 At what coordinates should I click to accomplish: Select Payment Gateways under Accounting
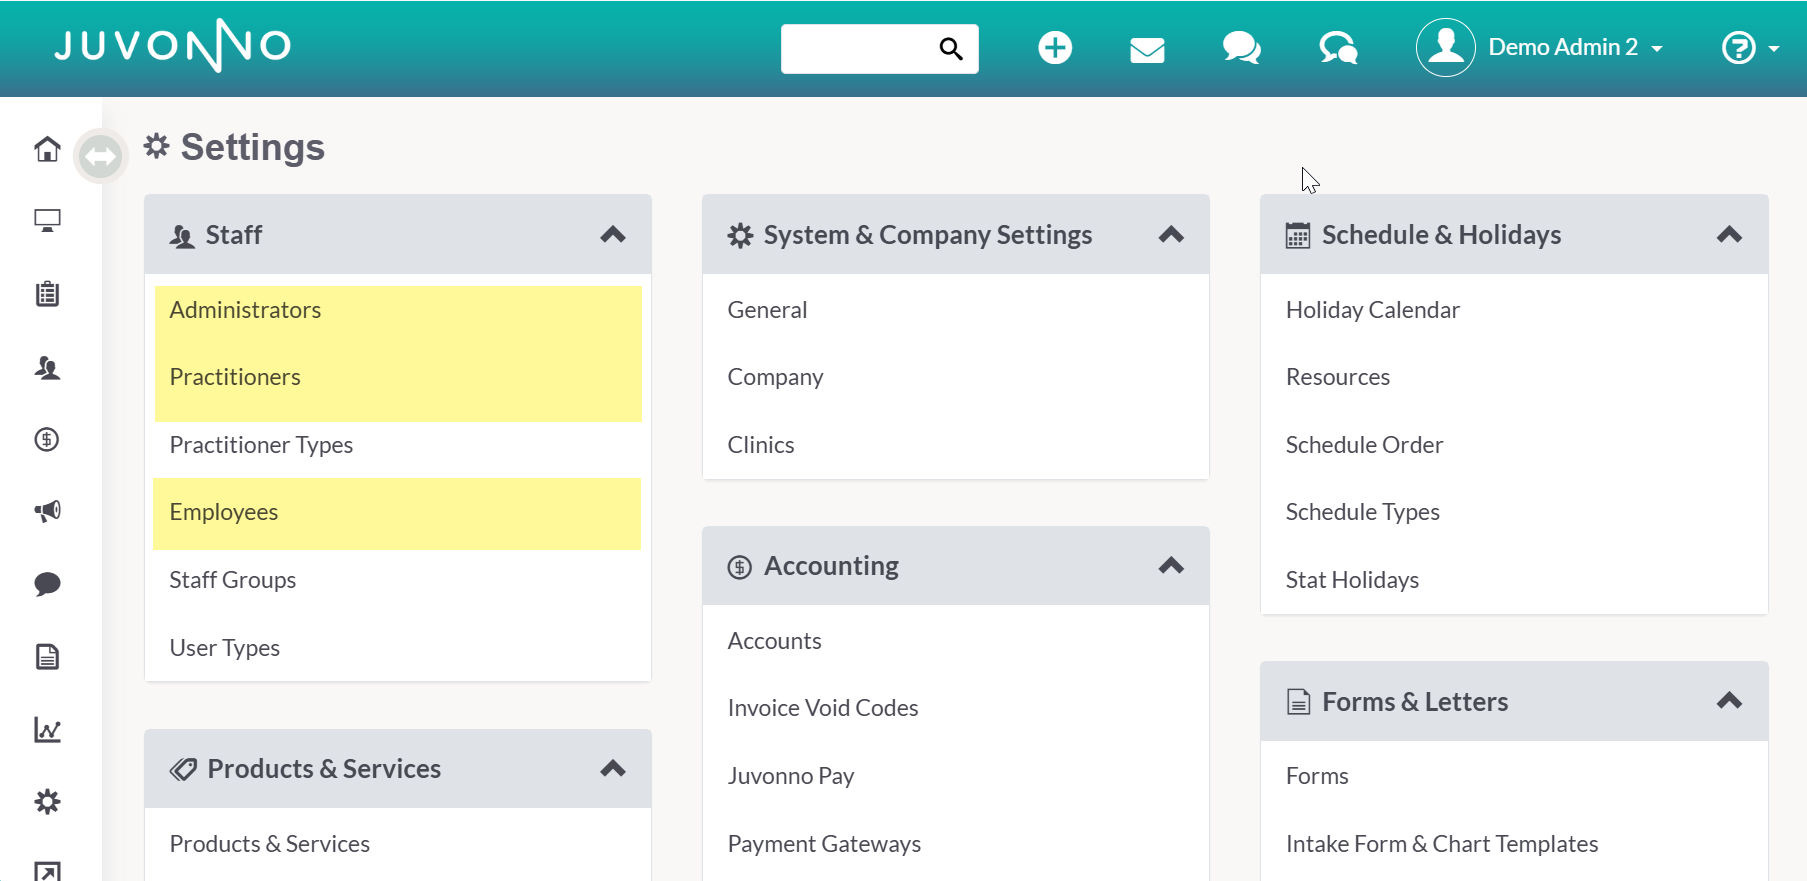[x=824, y=844]
